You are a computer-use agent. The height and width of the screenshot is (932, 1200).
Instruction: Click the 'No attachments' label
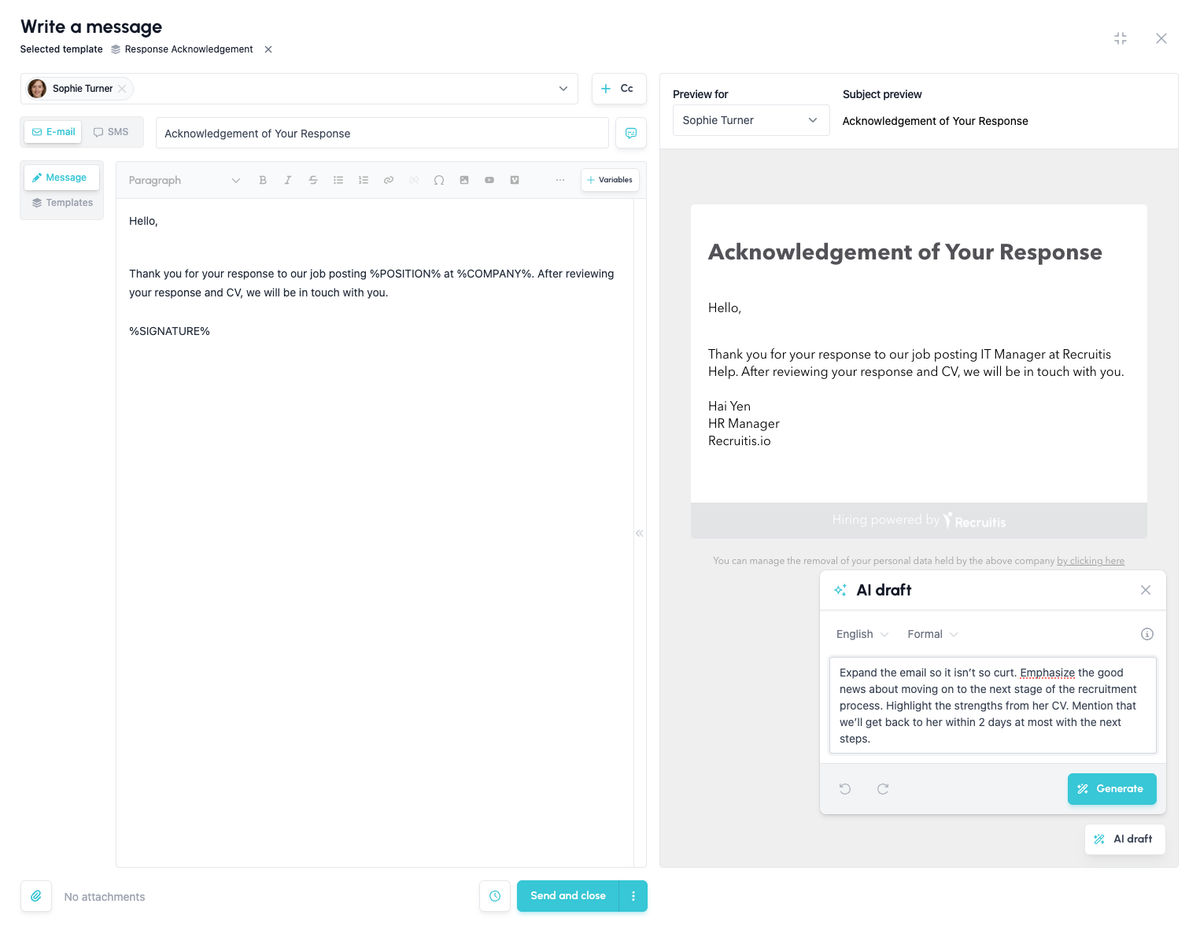click(x=105, y=897)
